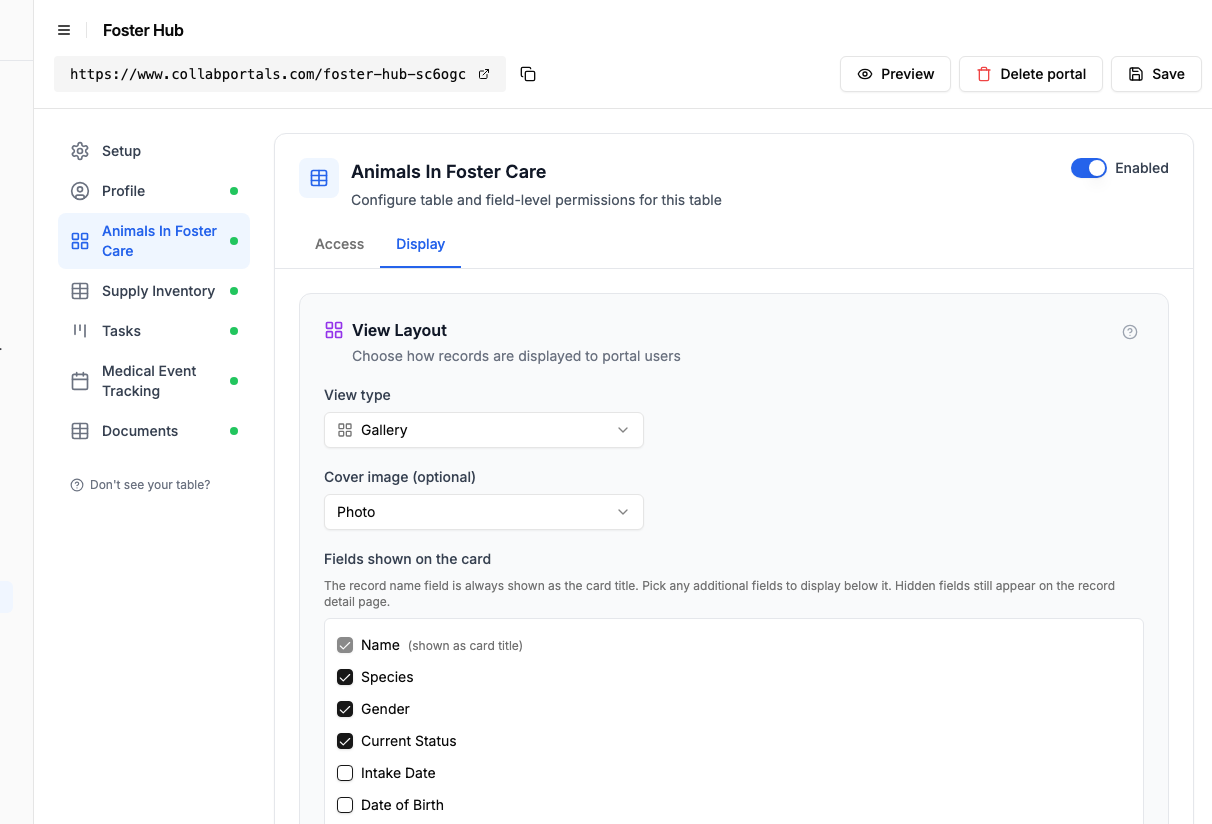Go to Supply Inventory in sidebar
The height and width of the screenshot is (824, 1212).
[154, 291]
